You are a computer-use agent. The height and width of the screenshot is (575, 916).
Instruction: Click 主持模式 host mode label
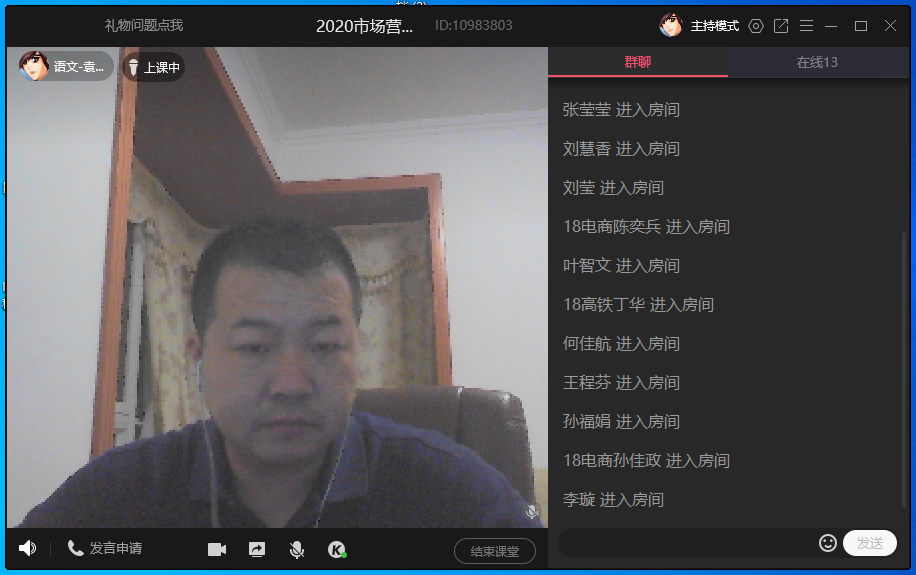pyautogui.click(x=714, y=26)
